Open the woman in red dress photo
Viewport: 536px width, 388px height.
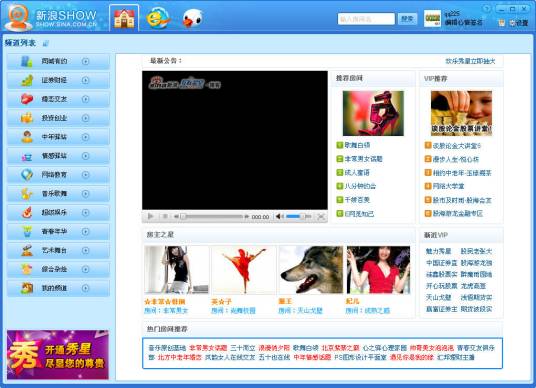tap(378, 270)
